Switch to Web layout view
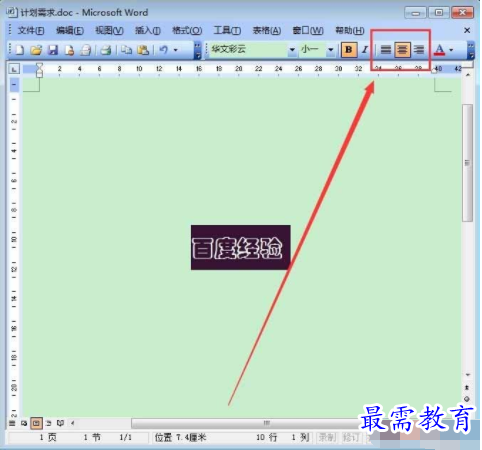 click(x=24, y=423)
